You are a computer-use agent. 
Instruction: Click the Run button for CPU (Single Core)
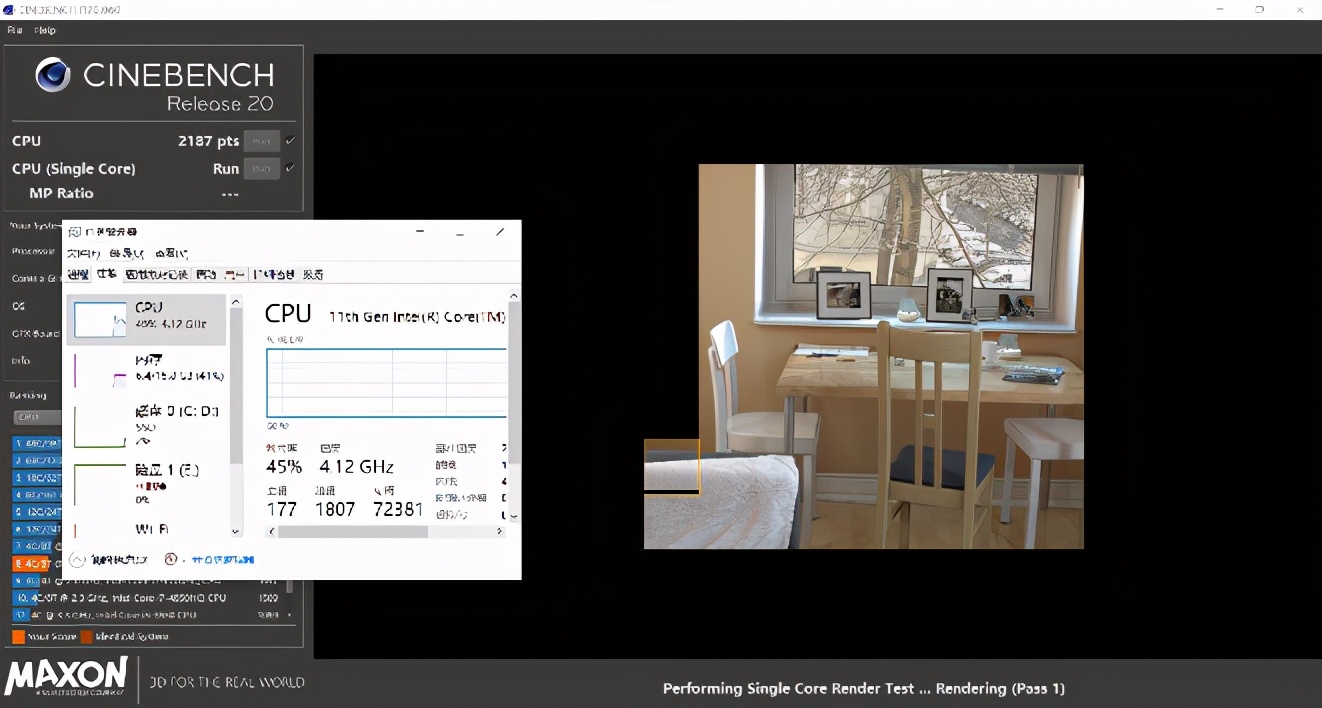coord(261,169)
